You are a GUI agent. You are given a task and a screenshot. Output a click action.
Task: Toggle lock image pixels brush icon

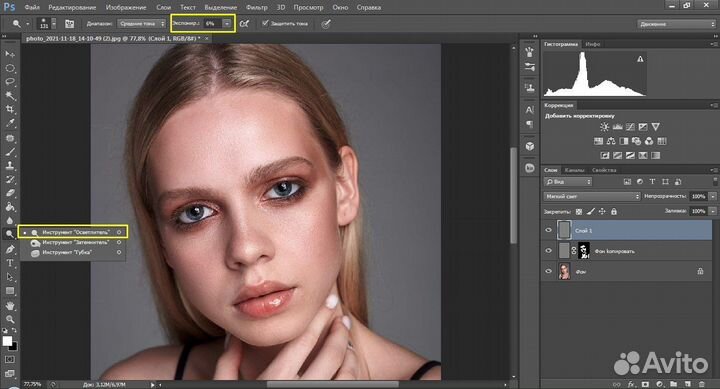tap(591, 211)
